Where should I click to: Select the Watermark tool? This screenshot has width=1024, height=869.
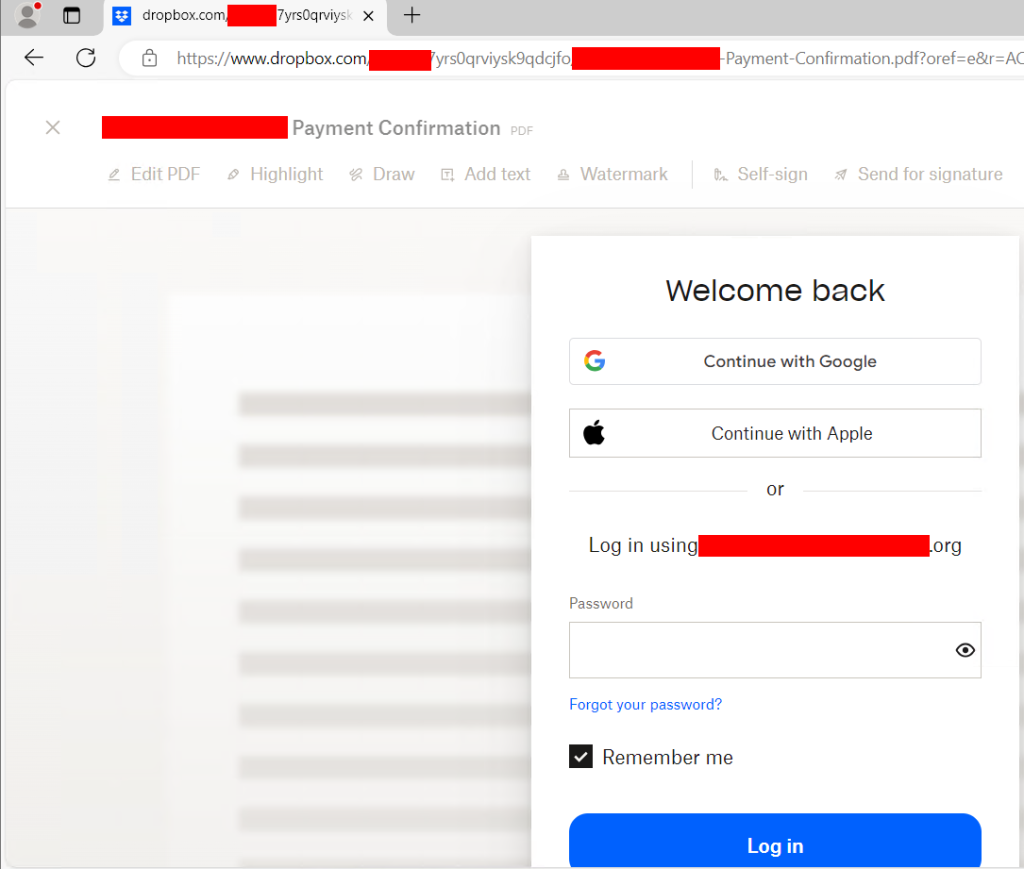(612, 174)
